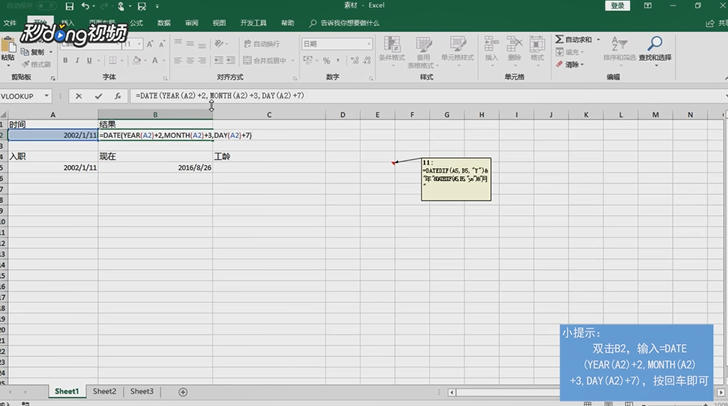Screen dimensions: 728x406
Task: Select column D header
Action: (343, 115)
